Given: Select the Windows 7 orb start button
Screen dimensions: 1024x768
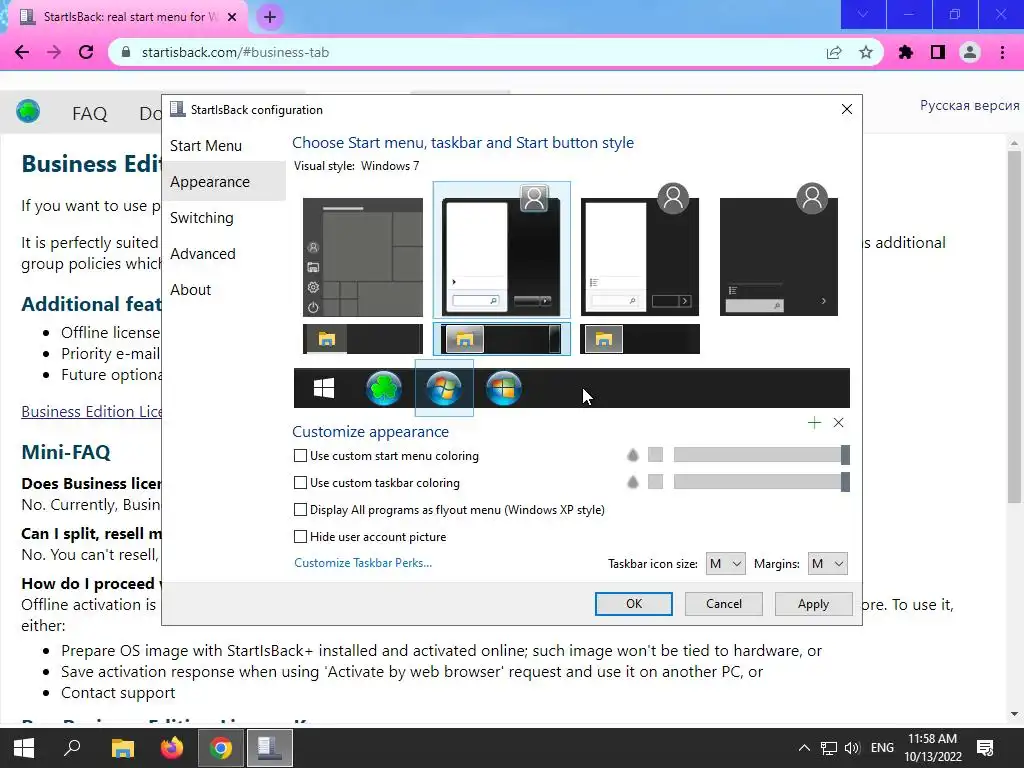Looking at the screenshot, I should [x=444, y=388].
